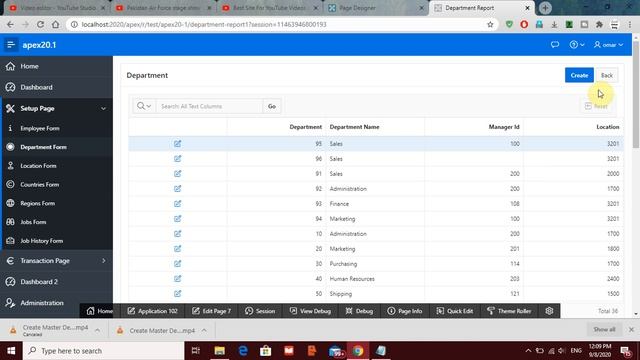
Task: Click the Windows taskbar search box
Action: tap(104, 351)
